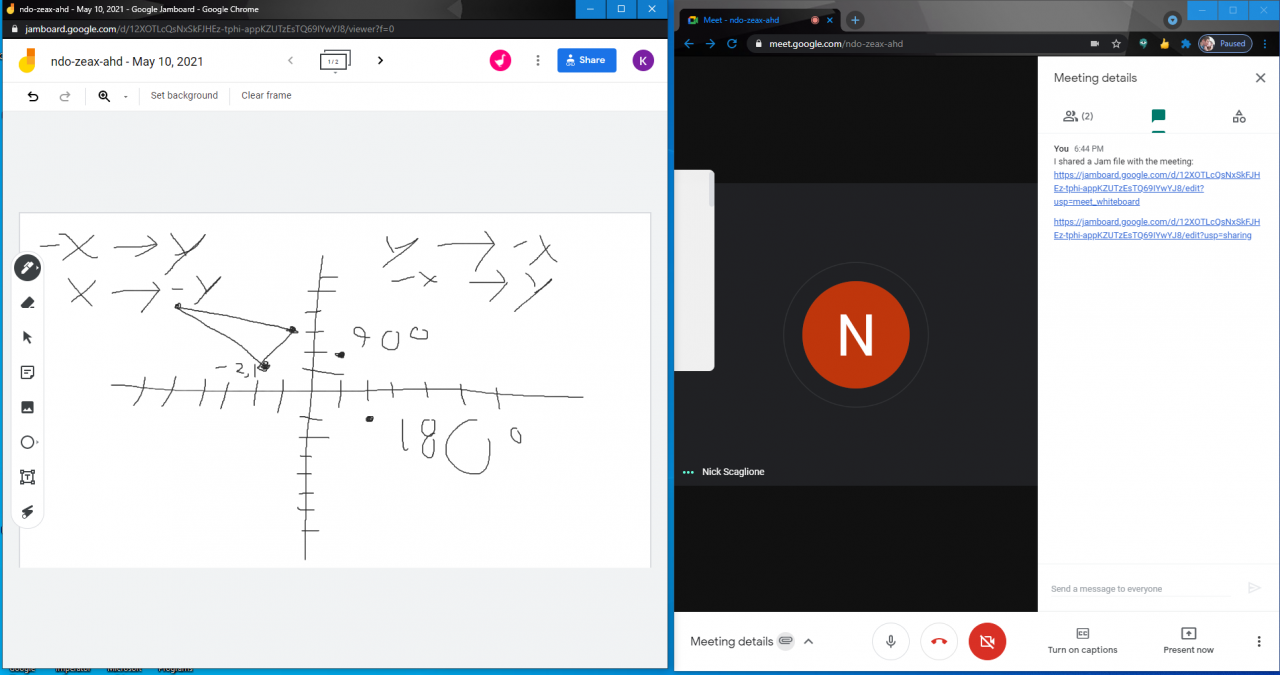
Task: Click the Jamboard logo icon
Action: coord(27,61)
